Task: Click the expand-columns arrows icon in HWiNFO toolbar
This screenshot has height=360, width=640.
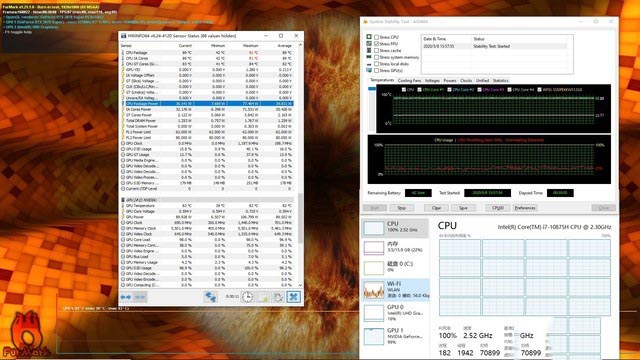Action: tap(126, 297)
